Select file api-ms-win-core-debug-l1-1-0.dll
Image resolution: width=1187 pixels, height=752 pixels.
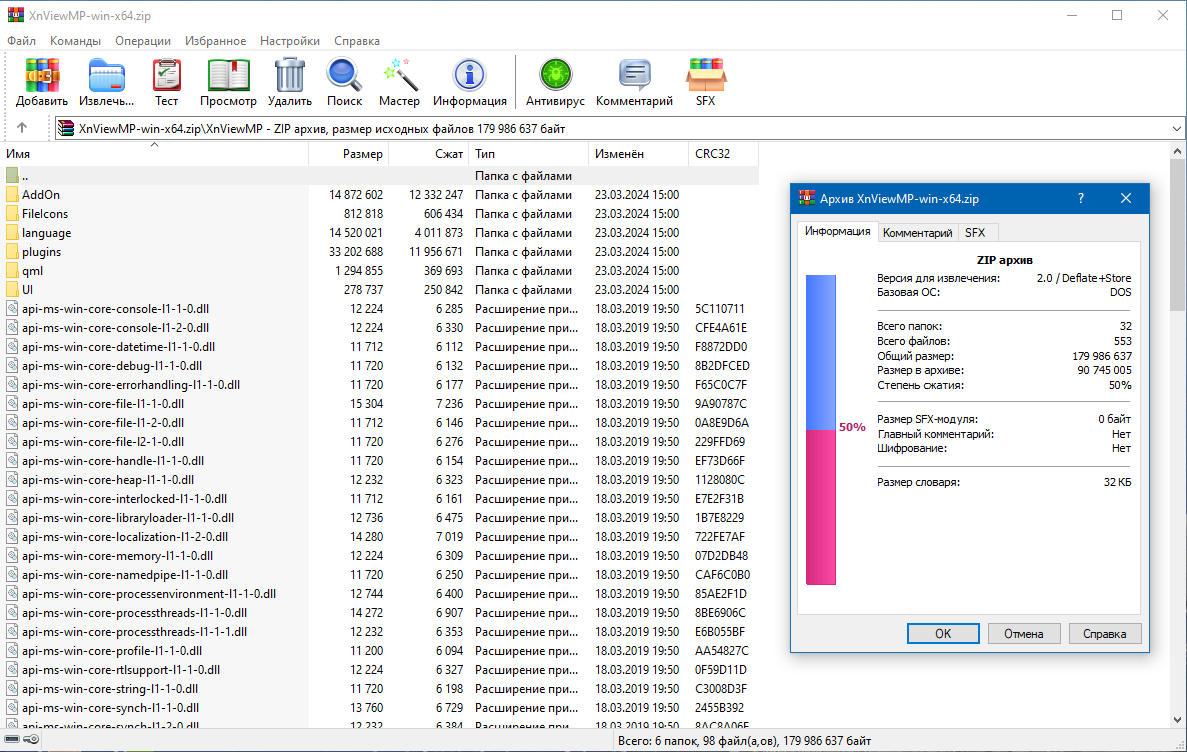pyautogui.click(x=112, y=366)
